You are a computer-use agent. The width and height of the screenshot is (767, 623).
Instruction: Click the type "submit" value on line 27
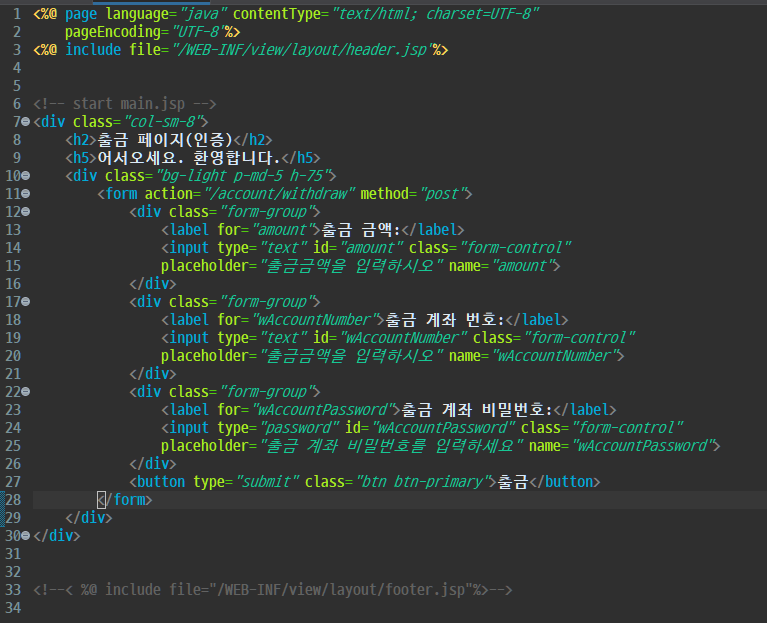[x=266, y=482]
